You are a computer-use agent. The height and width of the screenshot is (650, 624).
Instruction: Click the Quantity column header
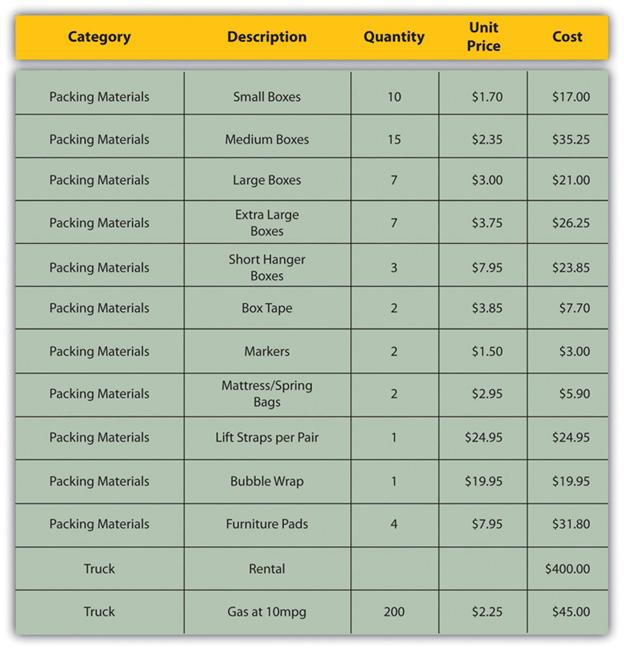pos(394,37)
